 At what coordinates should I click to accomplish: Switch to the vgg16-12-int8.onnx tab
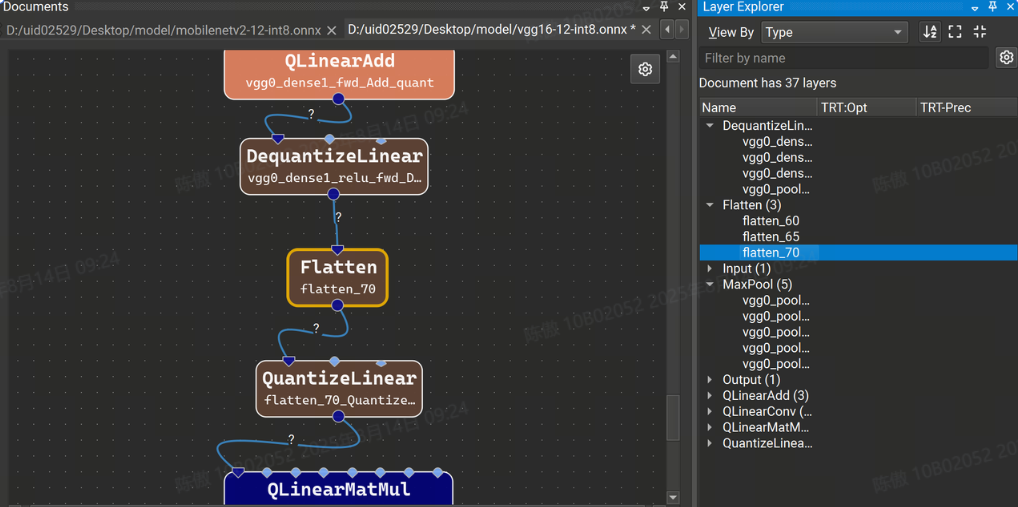click(x=491, y=30)
